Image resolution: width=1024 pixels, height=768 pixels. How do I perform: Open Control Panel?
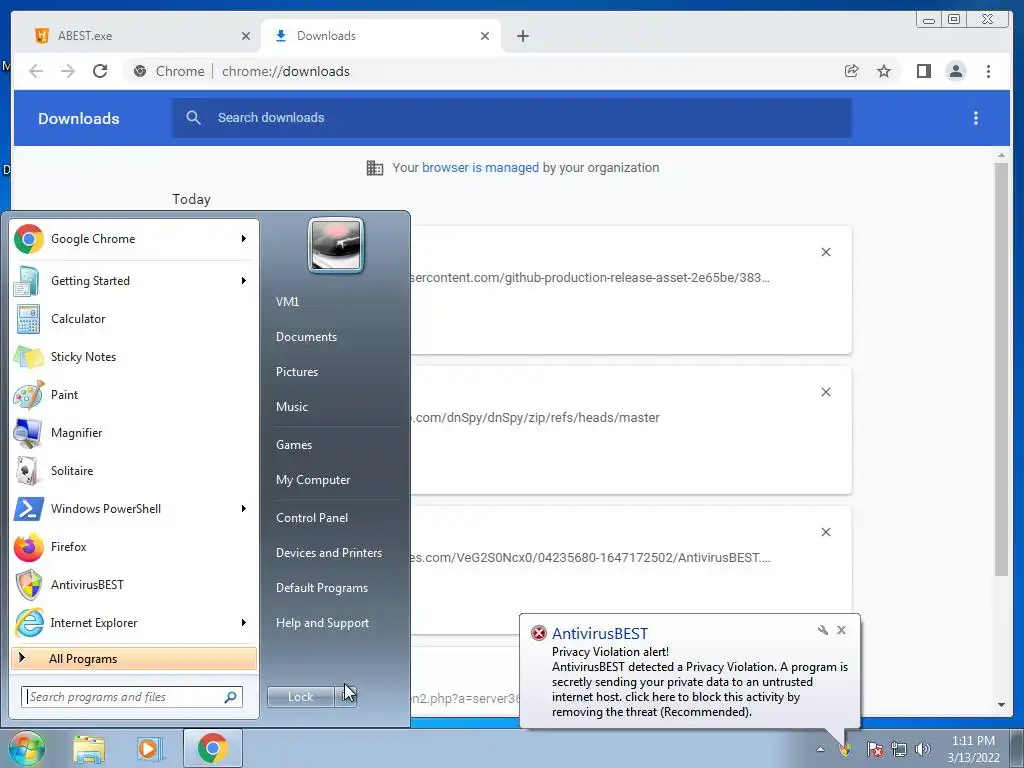[x=312, y=518]
